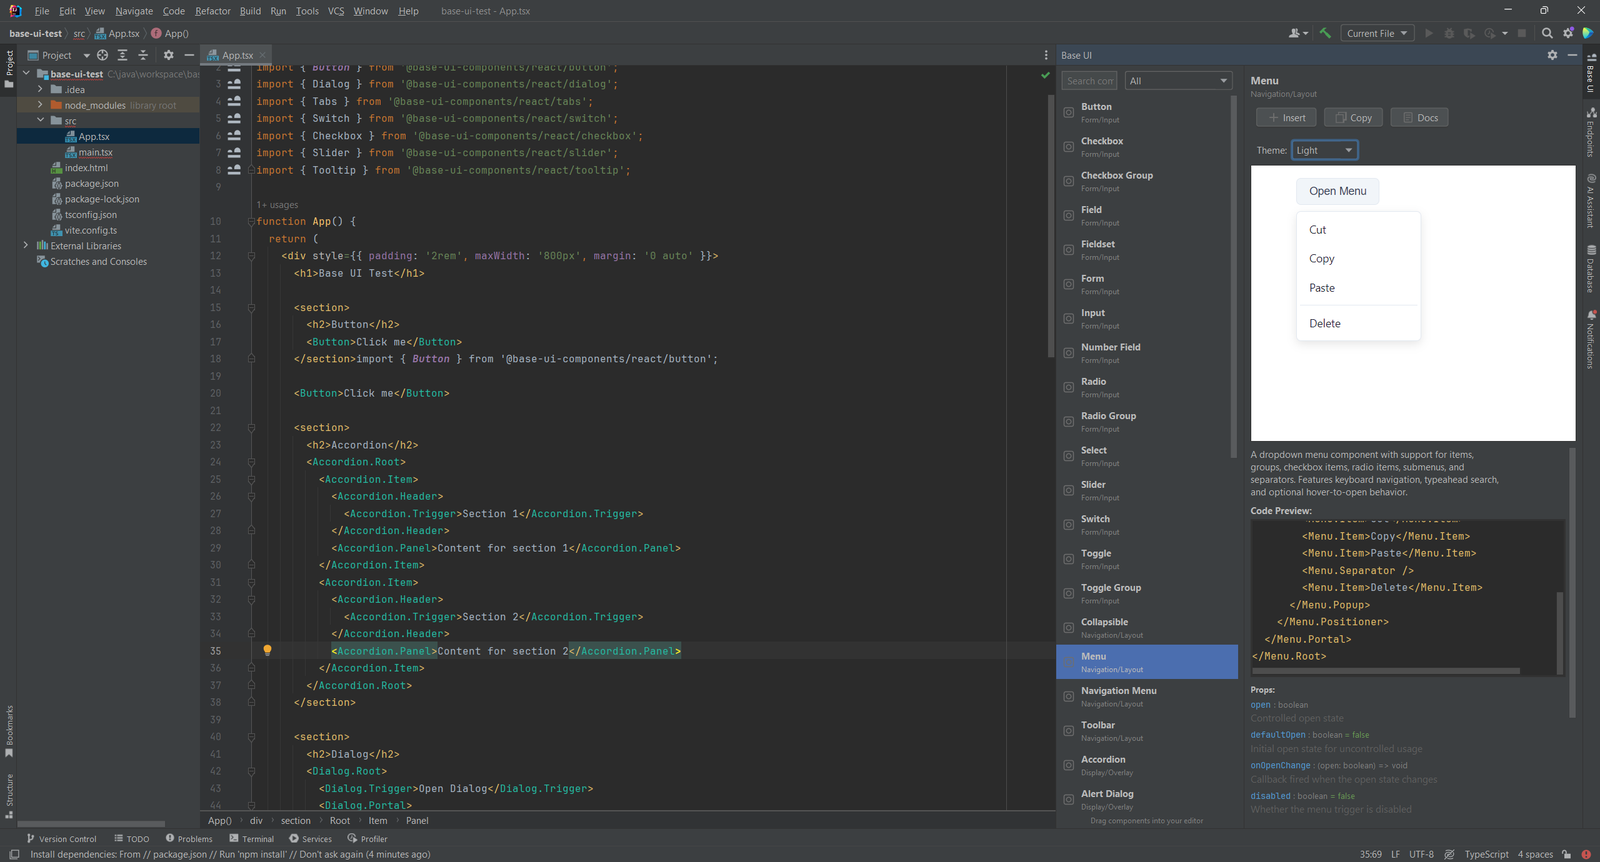1600x862 pixels.
Task: Click the Search components input field
Action: pyautogui.click(x=1089, y=81)
